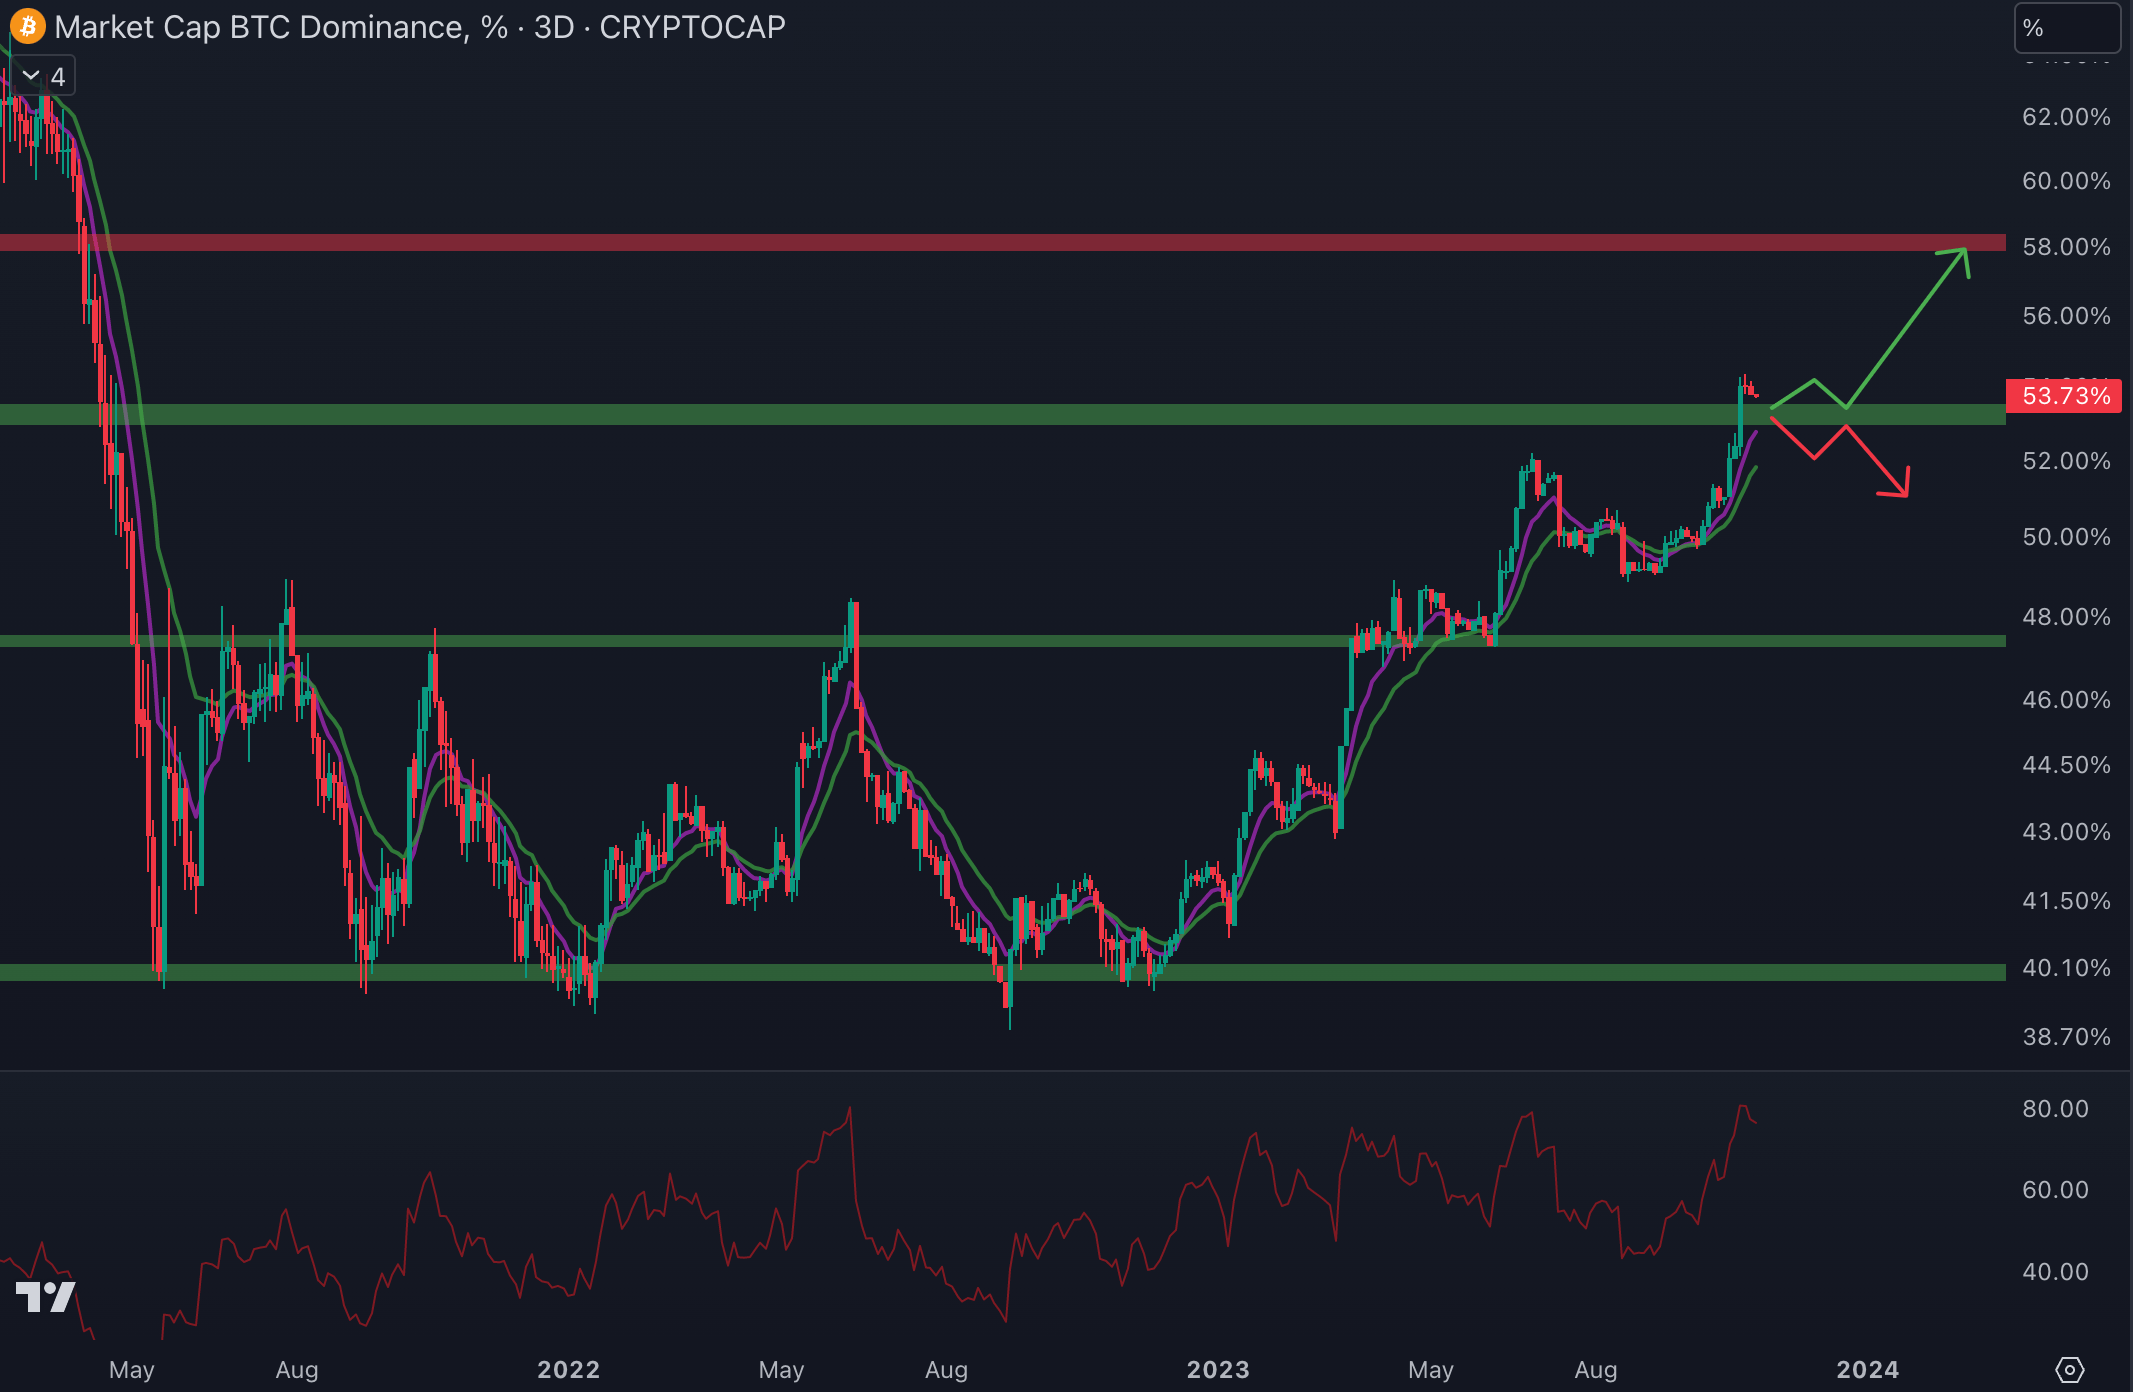Click the 80.00 level on indicator scale
The width and height of the screenshot is (2133, 1392).
(x=2055, y=1109)
